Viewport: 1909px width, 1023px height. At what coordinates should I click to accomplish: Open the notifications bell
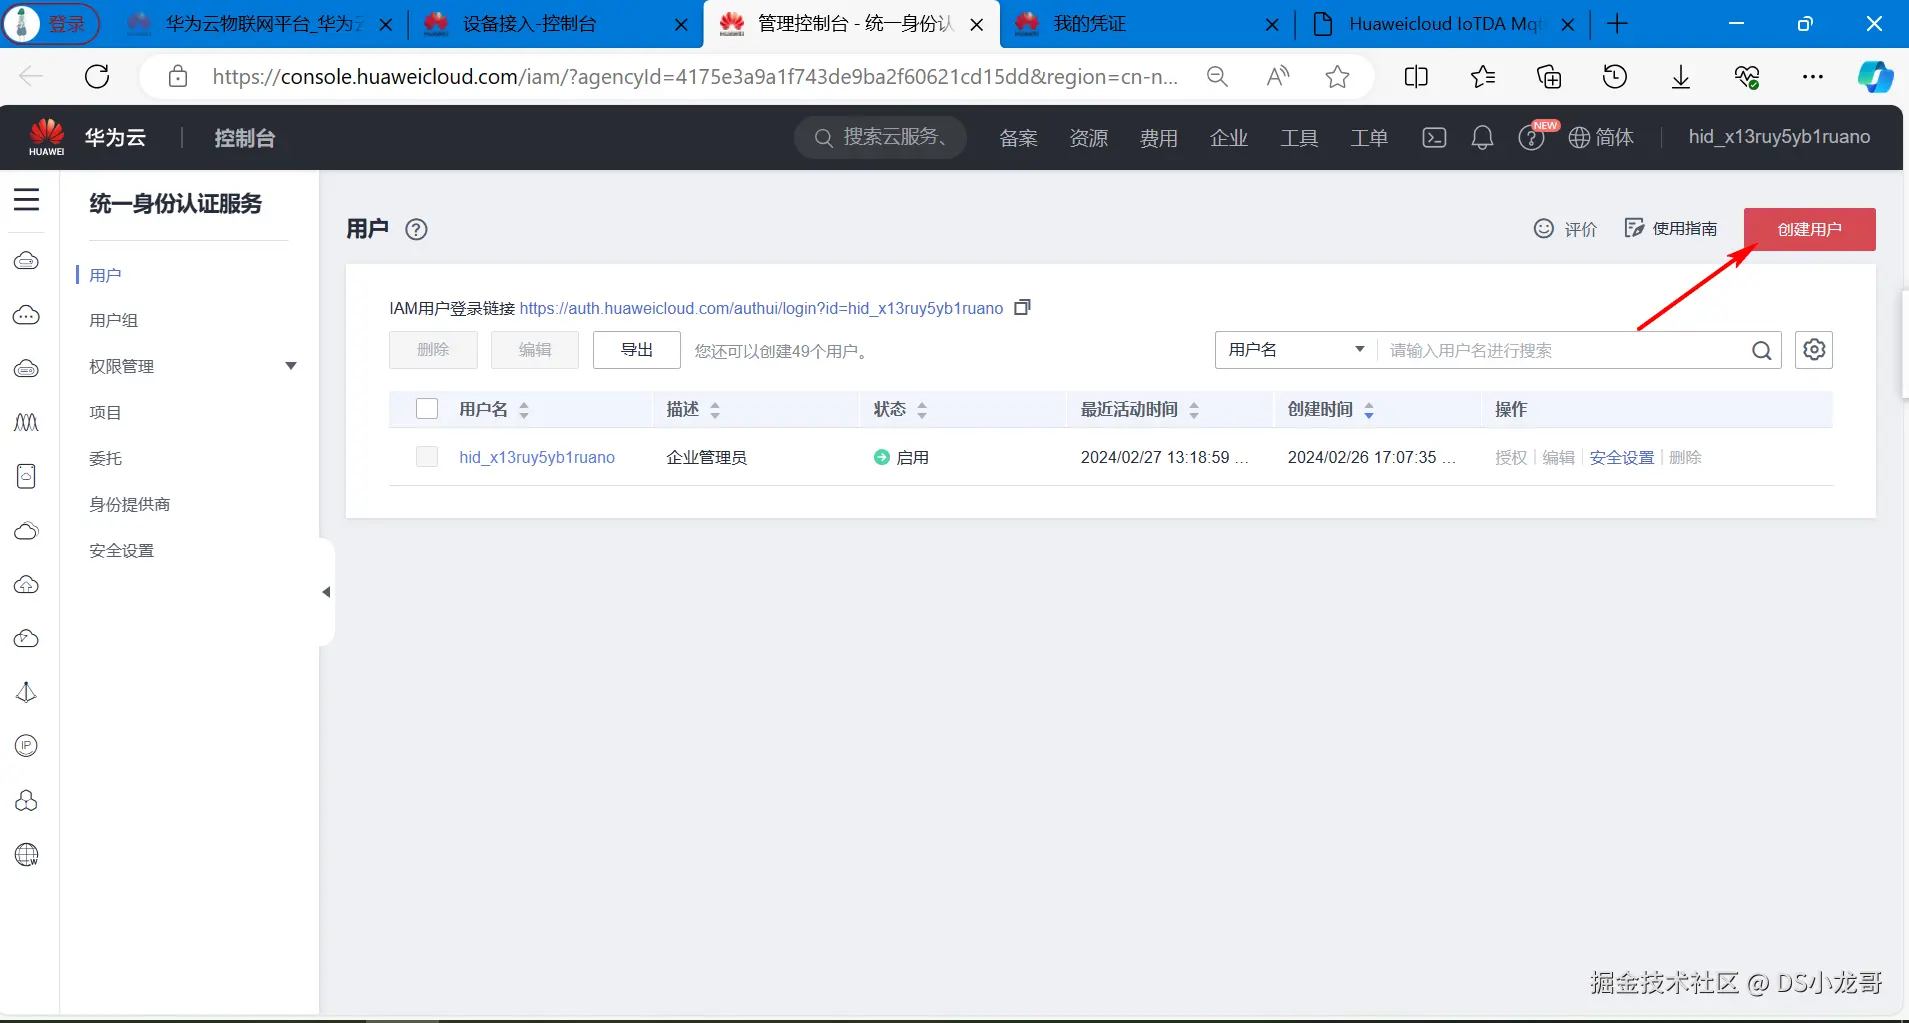click(x=1482, y=137)
